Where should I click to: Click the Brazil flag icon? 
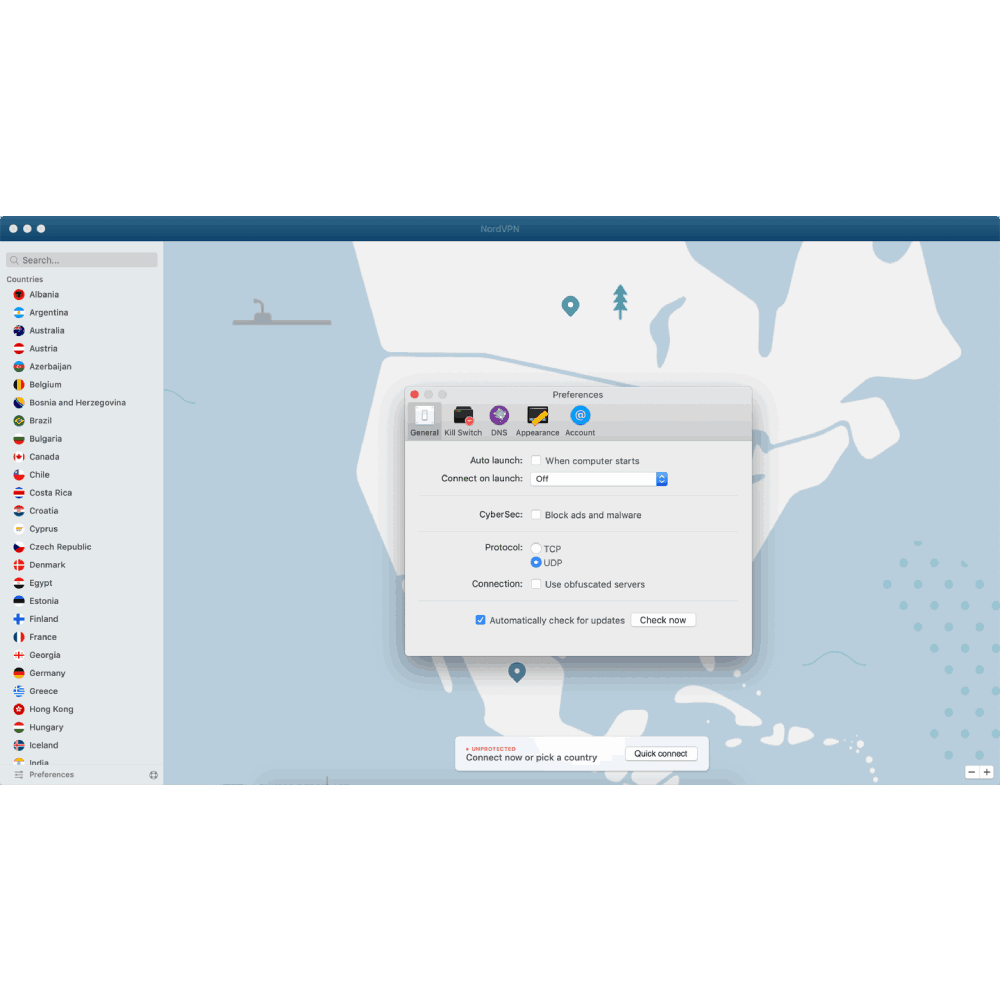[19, 421]
